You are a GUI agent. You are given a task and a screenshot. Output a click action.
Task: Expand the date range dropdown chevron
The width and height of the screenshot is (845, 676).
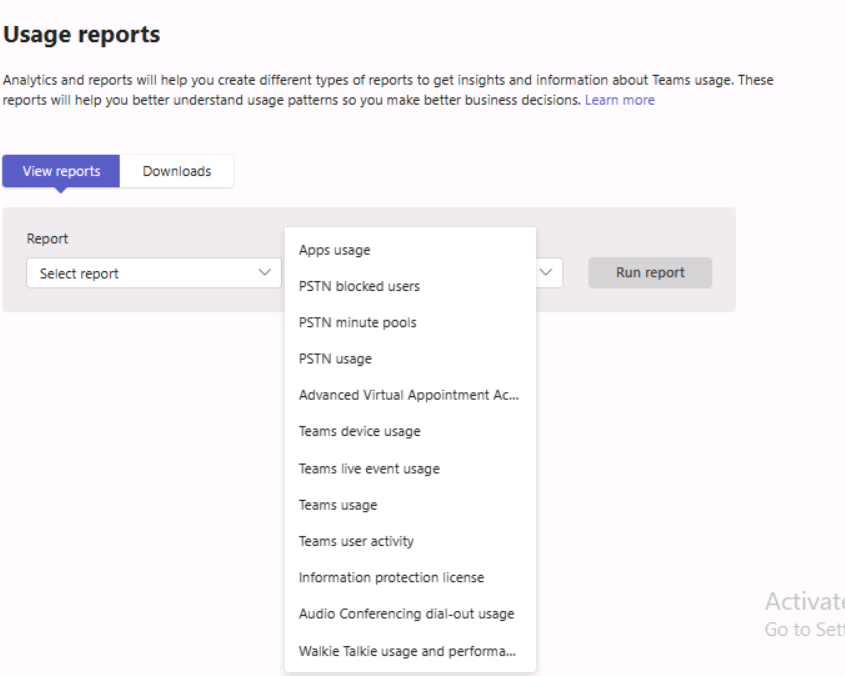coord(547,272)
